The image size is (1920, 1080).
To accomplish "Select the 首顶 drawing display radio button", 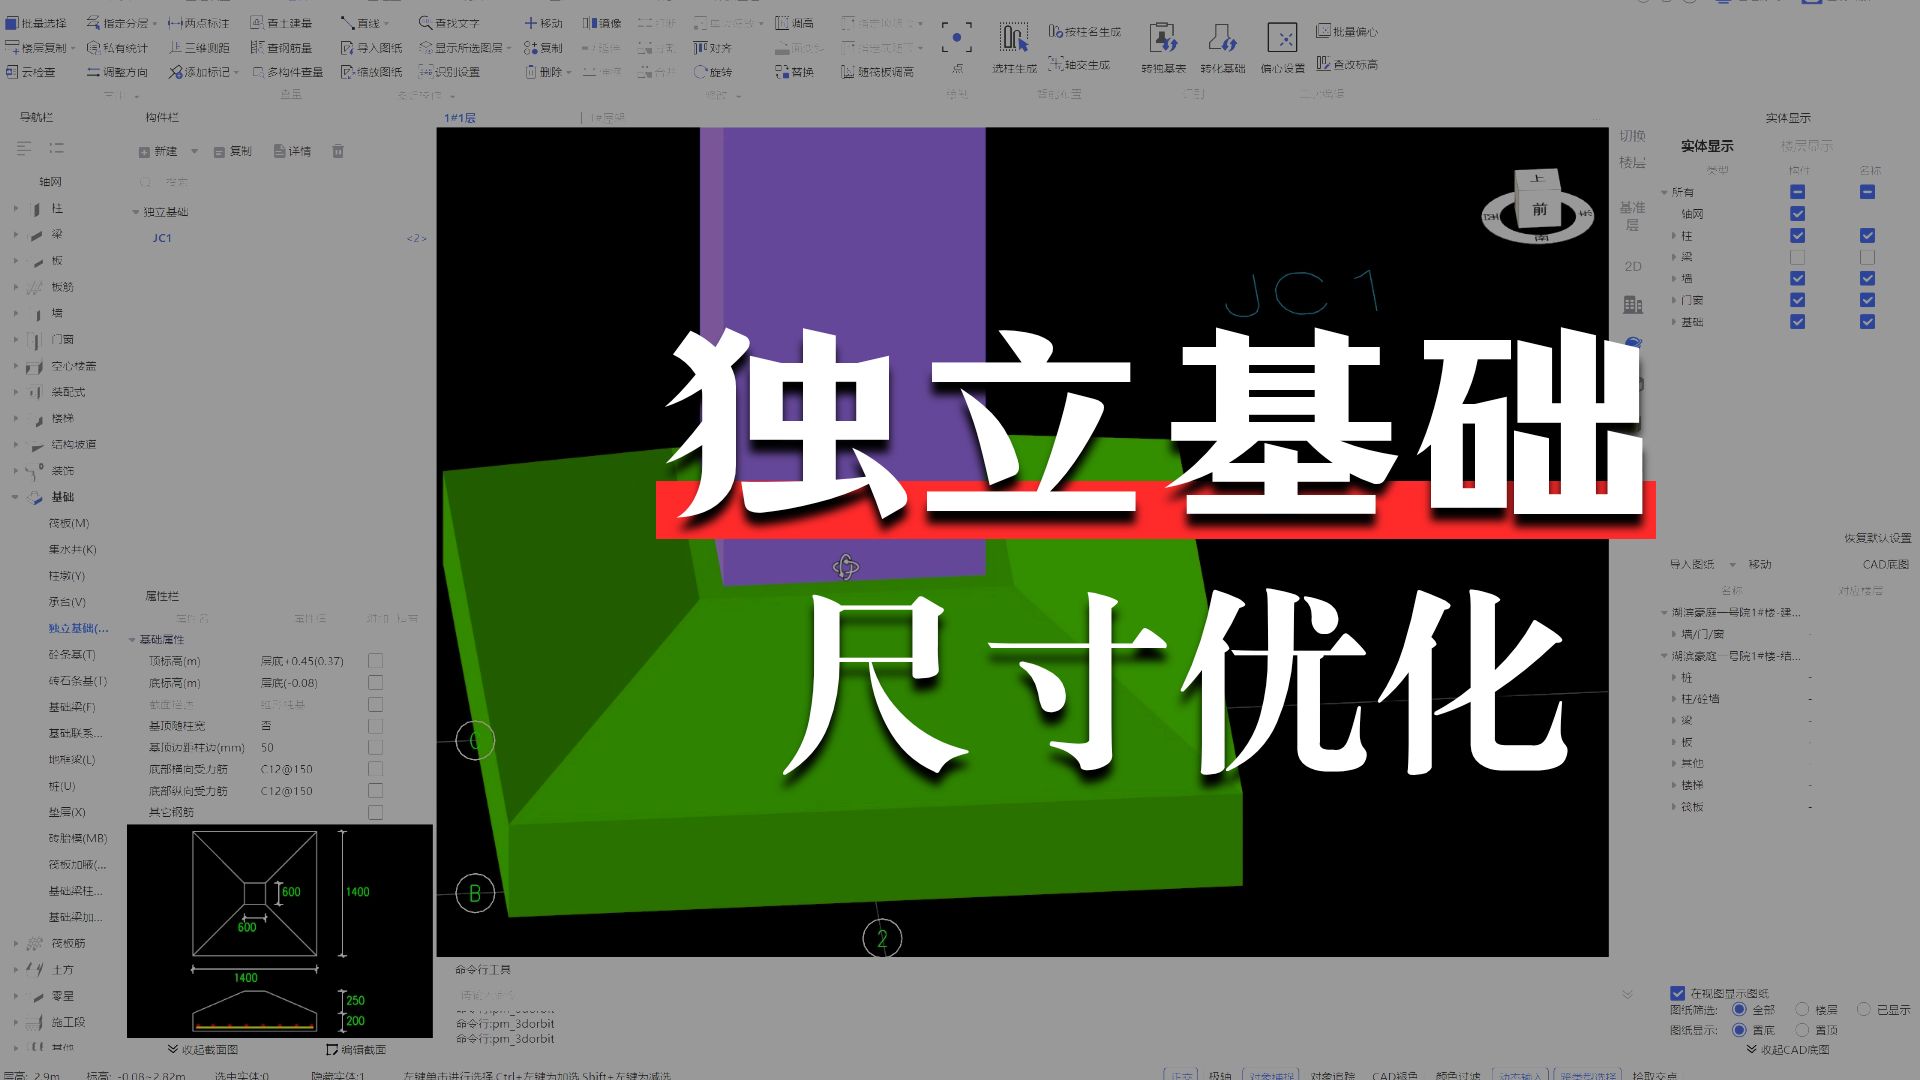I will [x=1802, y=1029].
